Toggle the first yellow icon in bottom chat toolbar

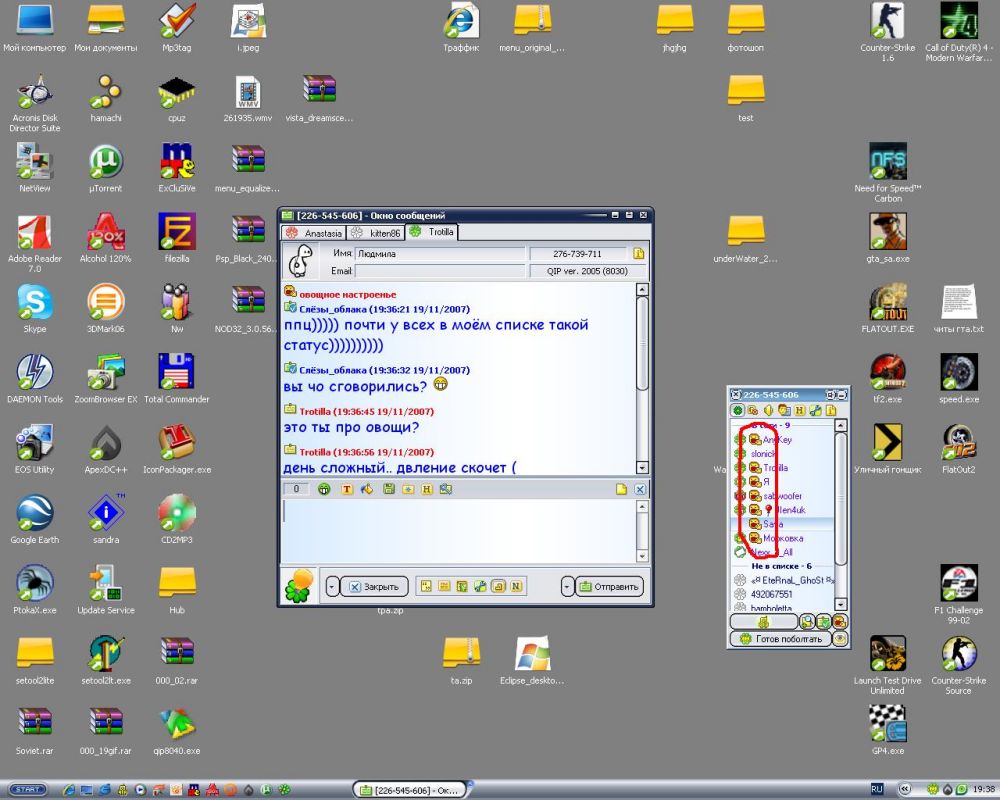tap(426, 586)
